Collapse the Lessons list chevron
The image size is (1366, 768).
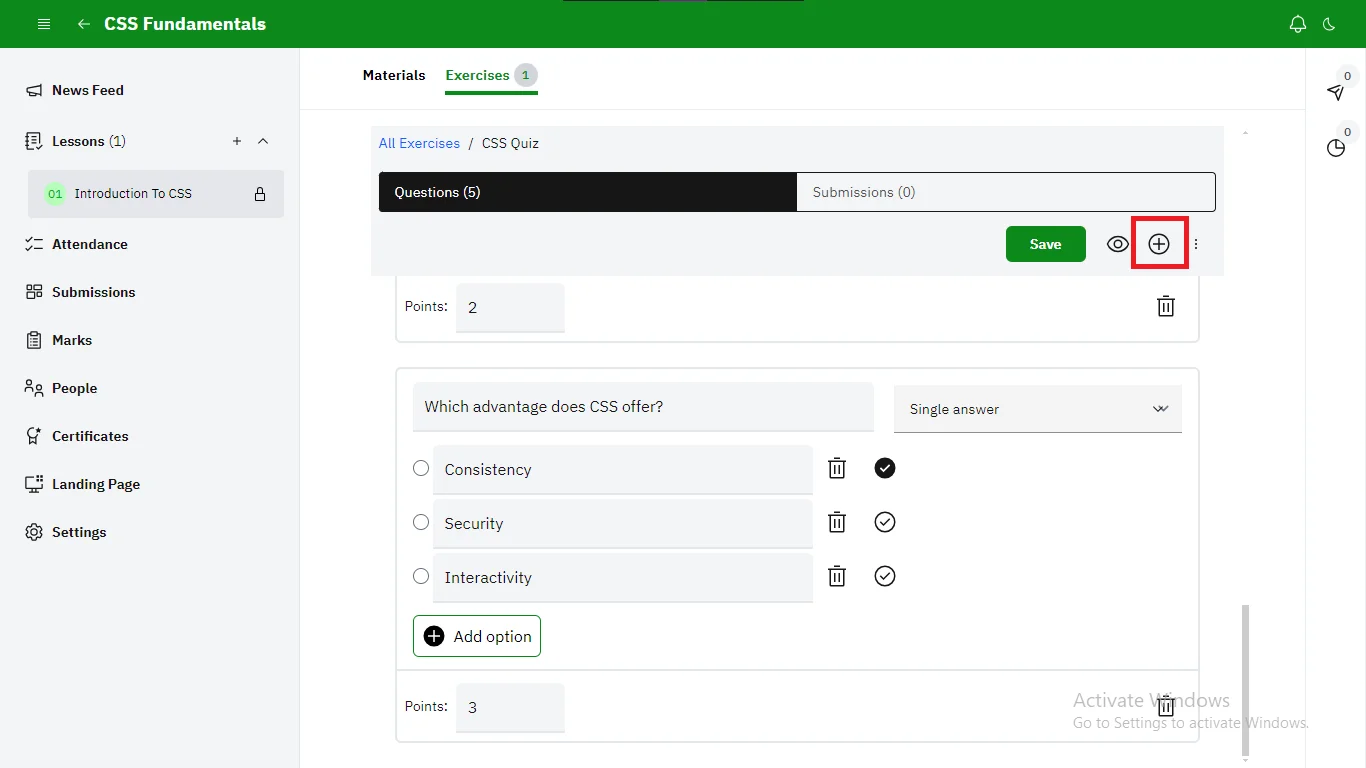(263, 141)
